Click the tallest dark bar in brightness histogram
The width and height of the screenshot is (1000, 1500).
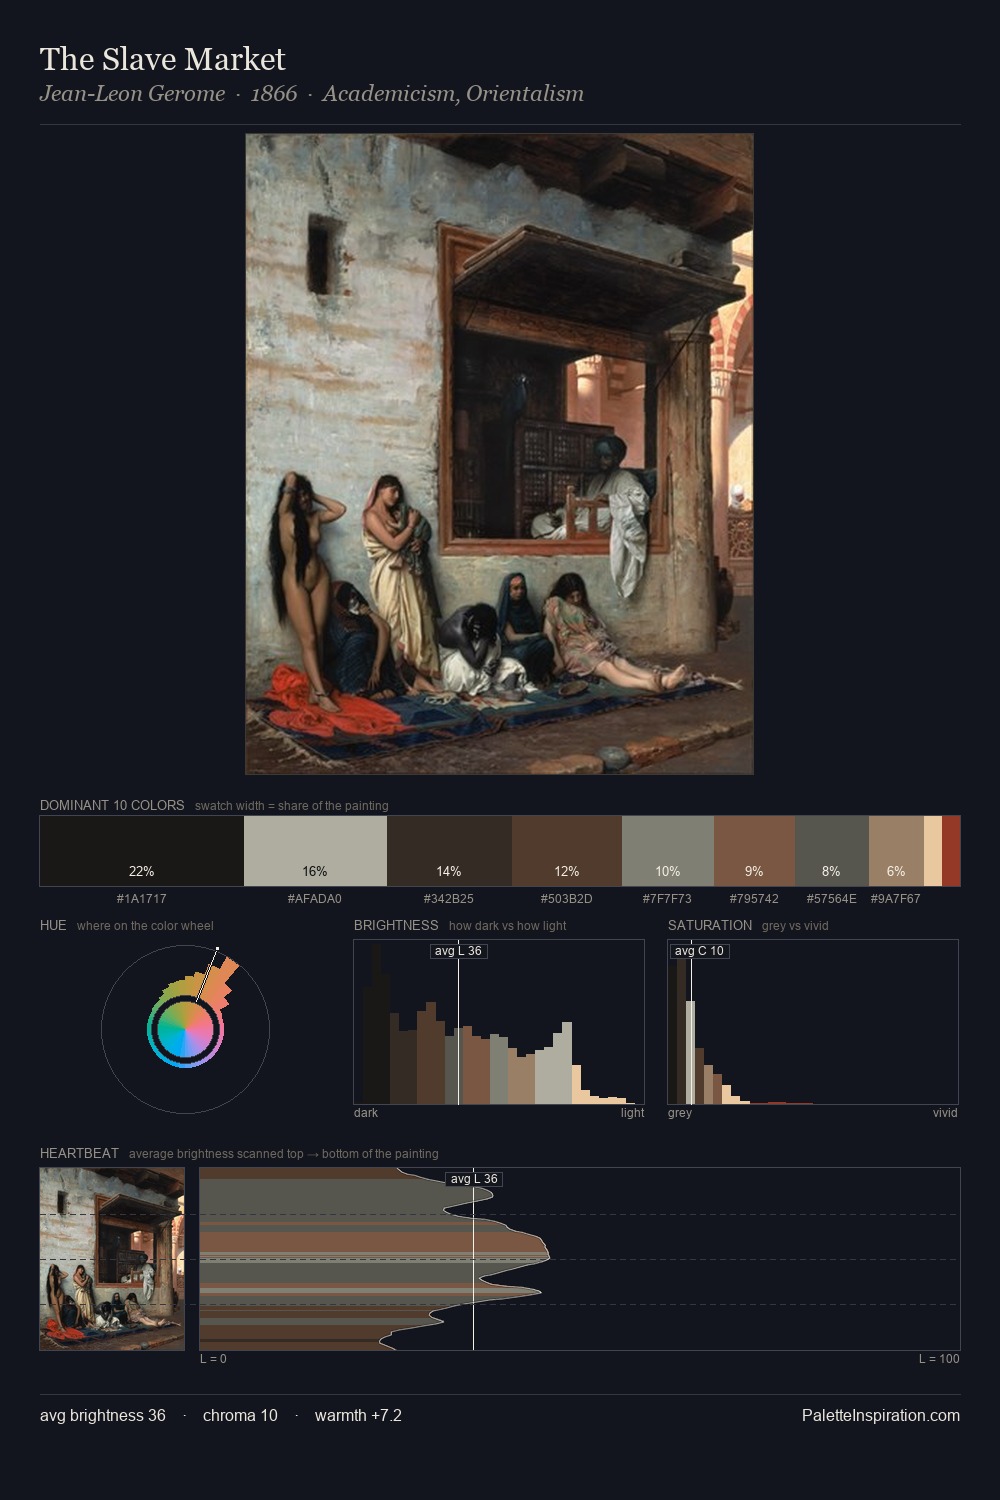pyautogui.click(x=376, y=1024)
